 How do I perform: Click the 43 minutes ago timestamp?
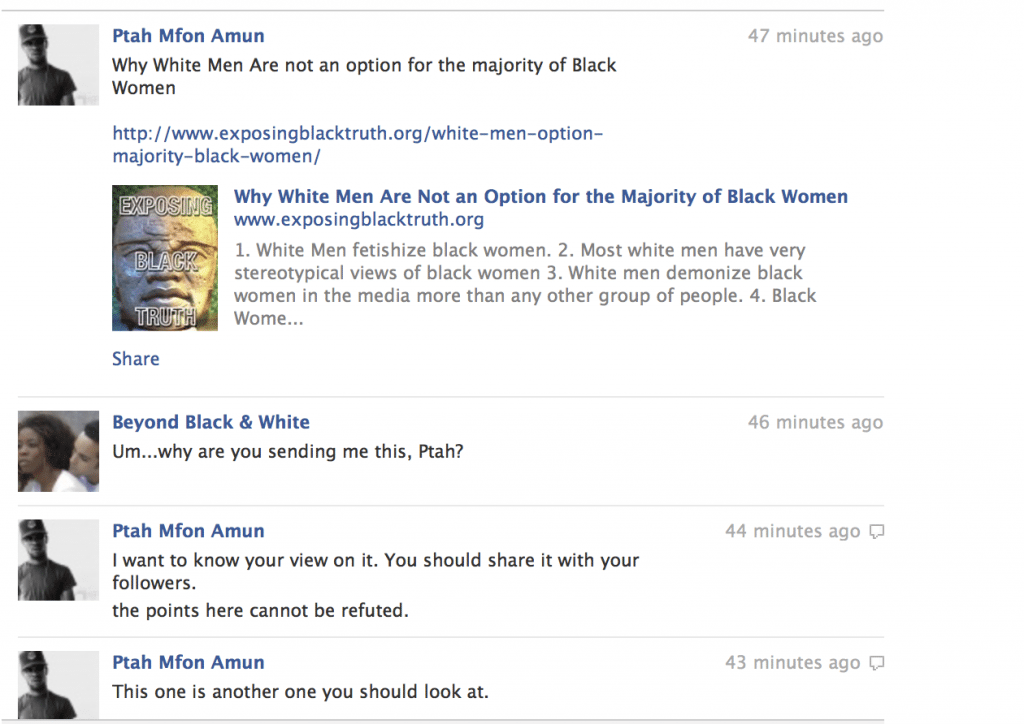click(792, 663)
